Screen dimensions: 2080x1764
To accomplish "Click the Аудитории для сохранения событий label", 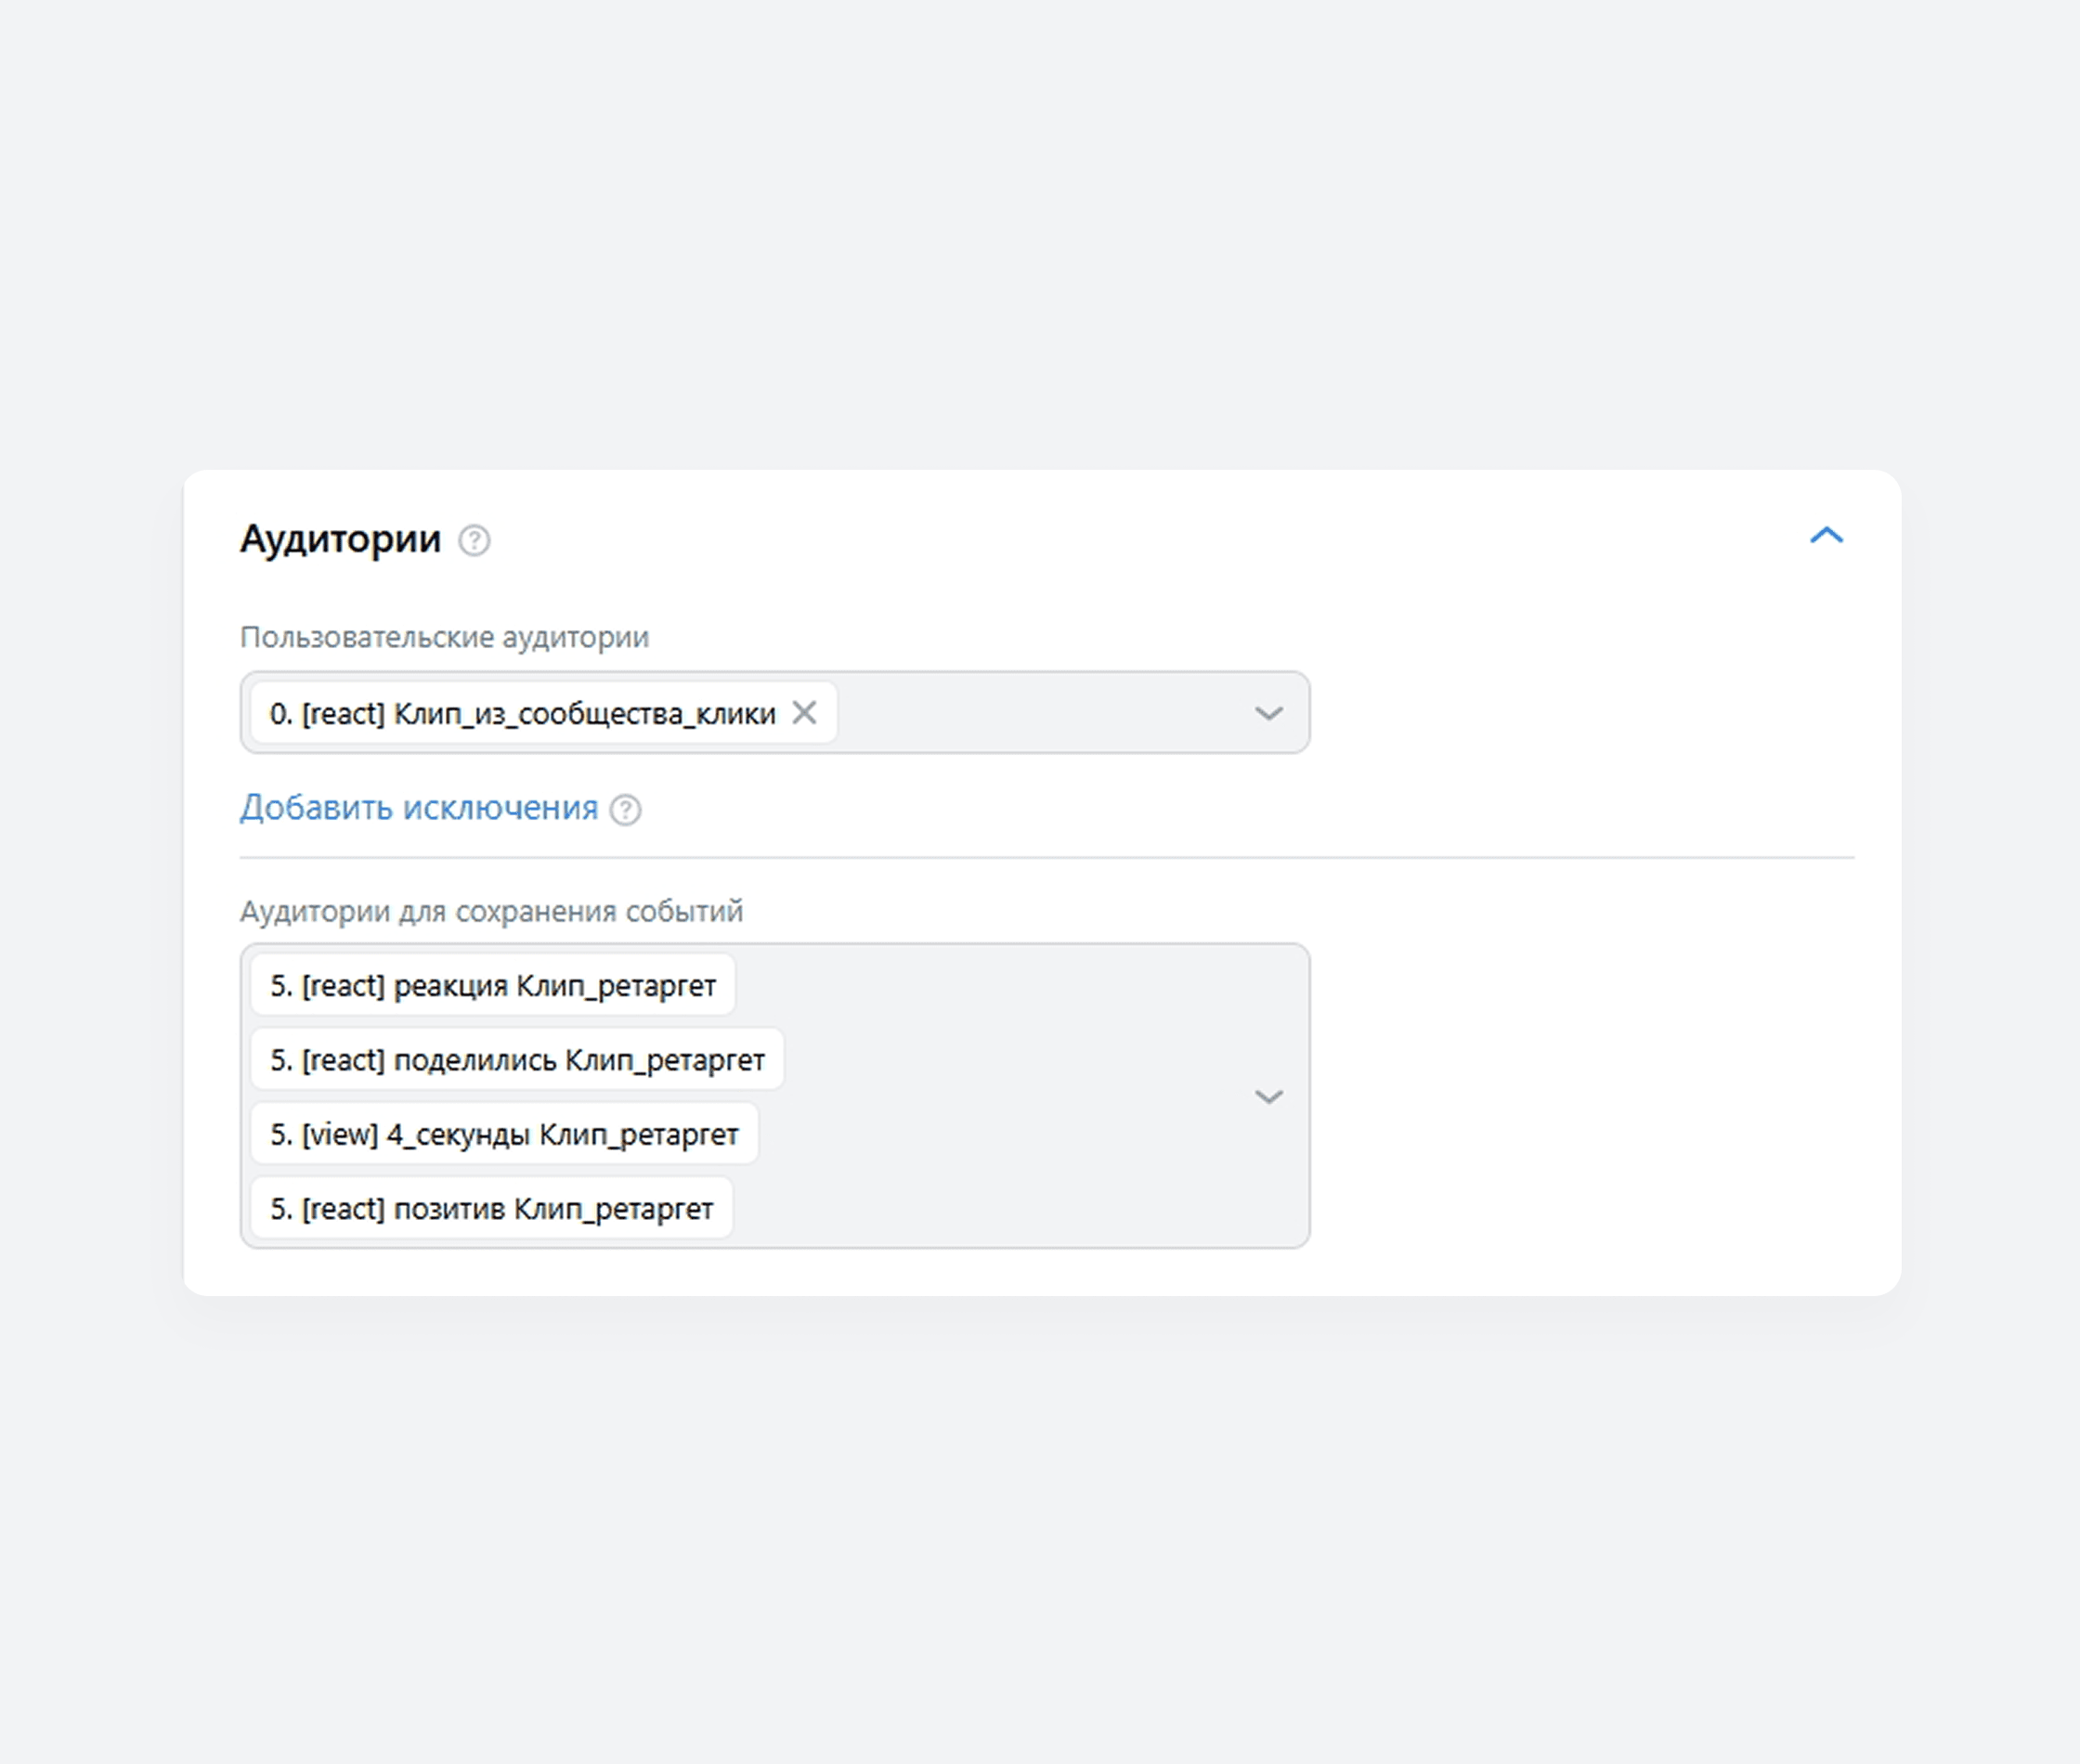I will click(x=491, y=911).
